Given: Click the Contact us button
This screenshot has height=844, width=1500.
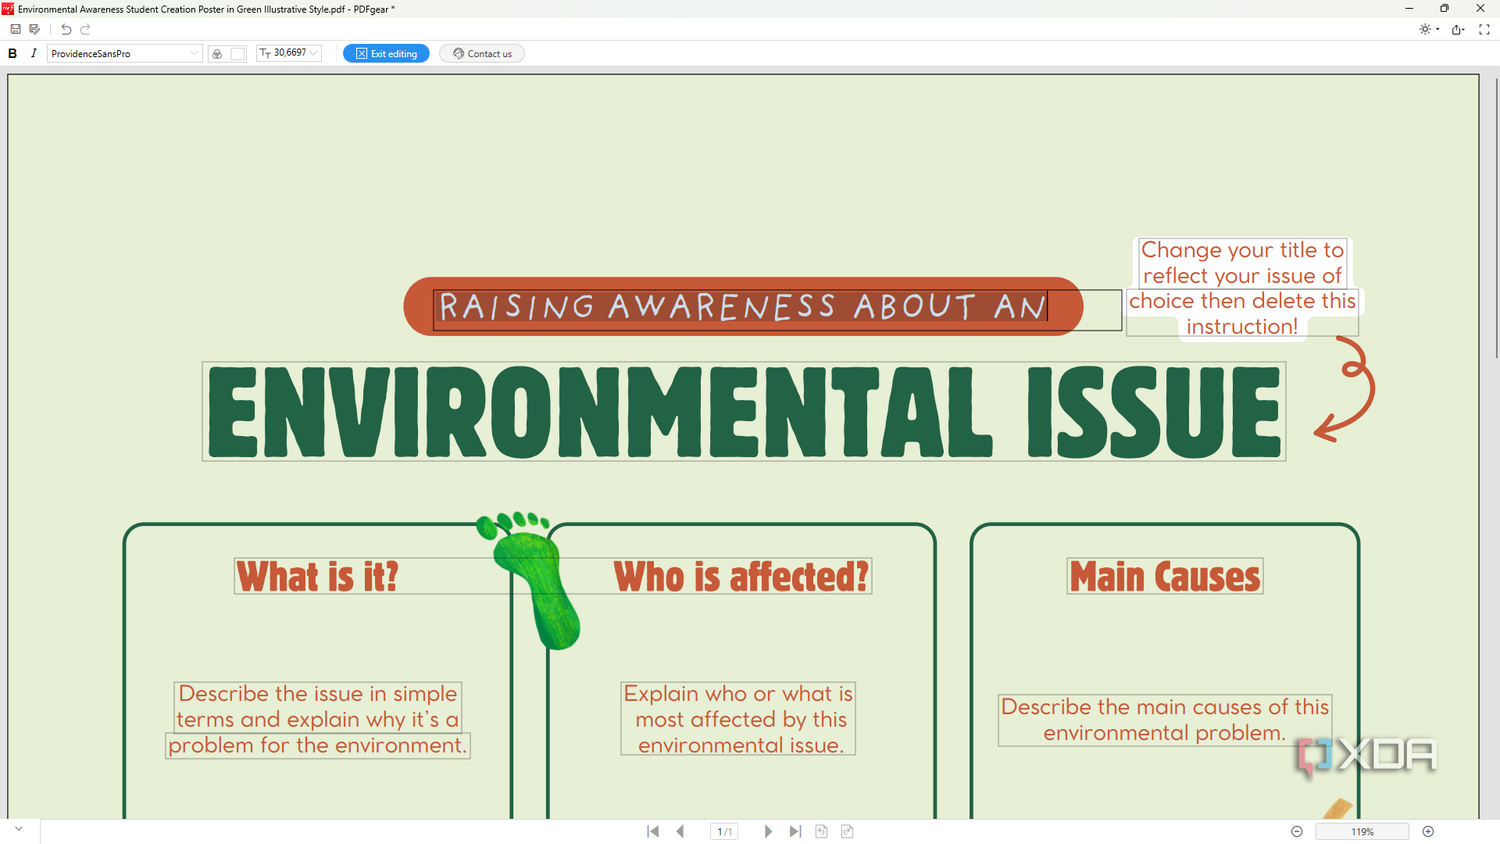Looking at the screenshot, I should [x=482, y=54].
